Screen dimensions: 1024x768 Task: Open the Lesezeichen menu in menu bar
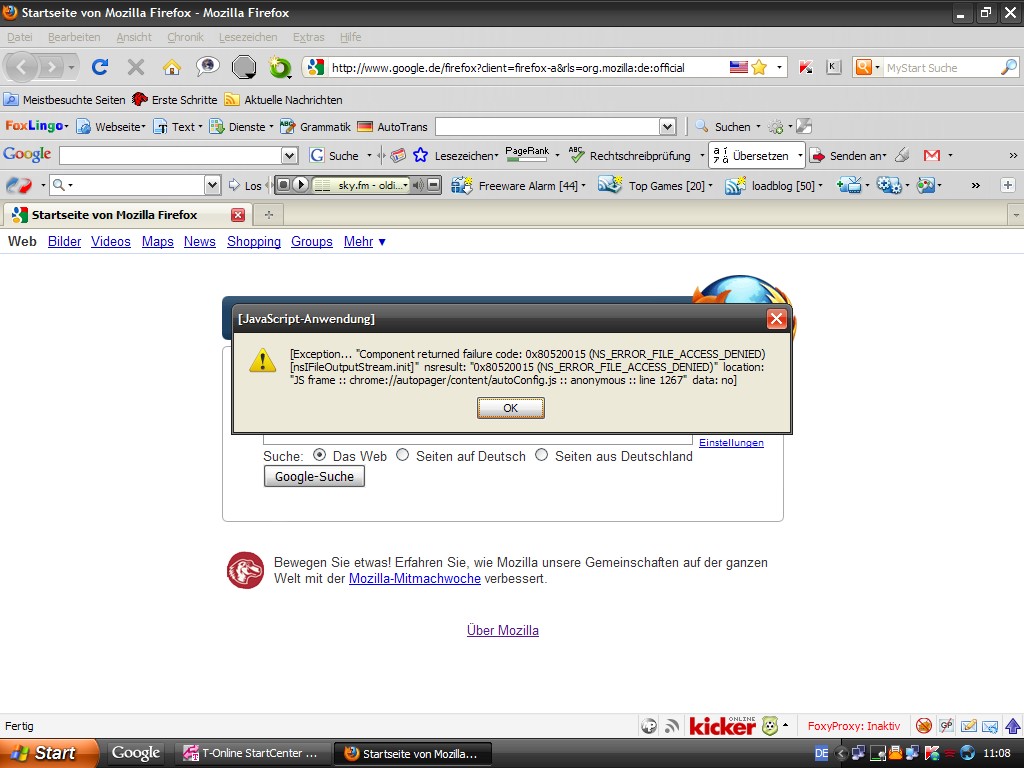point(248,37)
